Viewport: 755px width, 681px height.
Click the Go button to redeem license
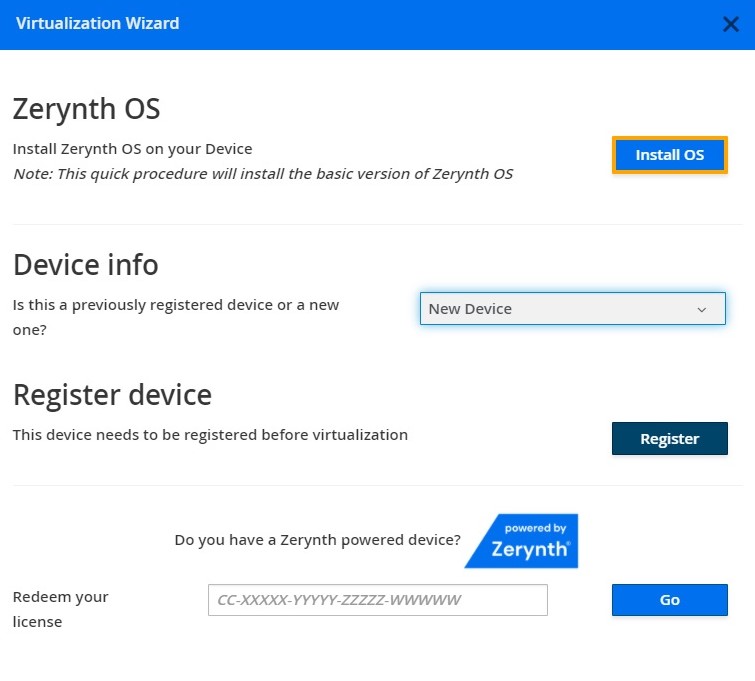tap(669, 600)
